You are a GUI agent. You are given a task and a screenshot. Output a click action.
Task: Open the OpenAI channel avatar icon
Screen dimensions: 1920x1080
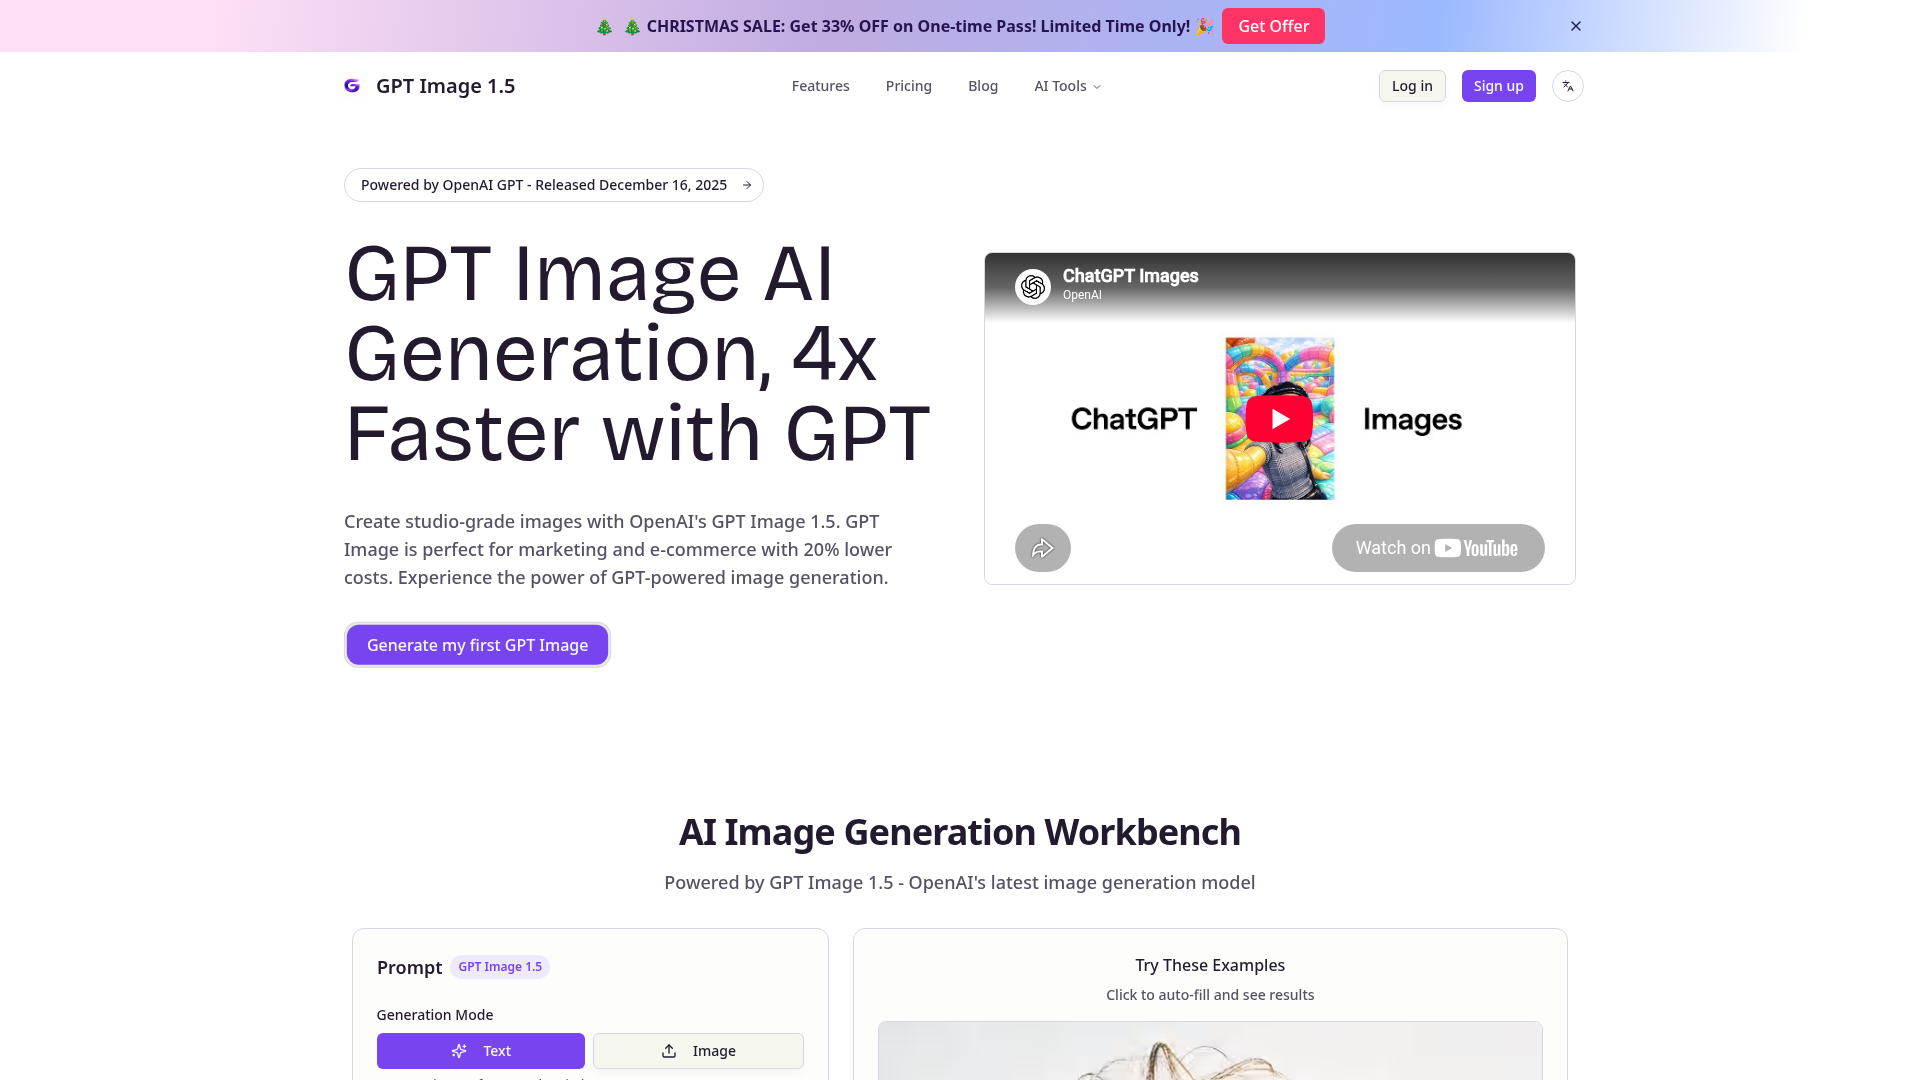point(1033,287)
